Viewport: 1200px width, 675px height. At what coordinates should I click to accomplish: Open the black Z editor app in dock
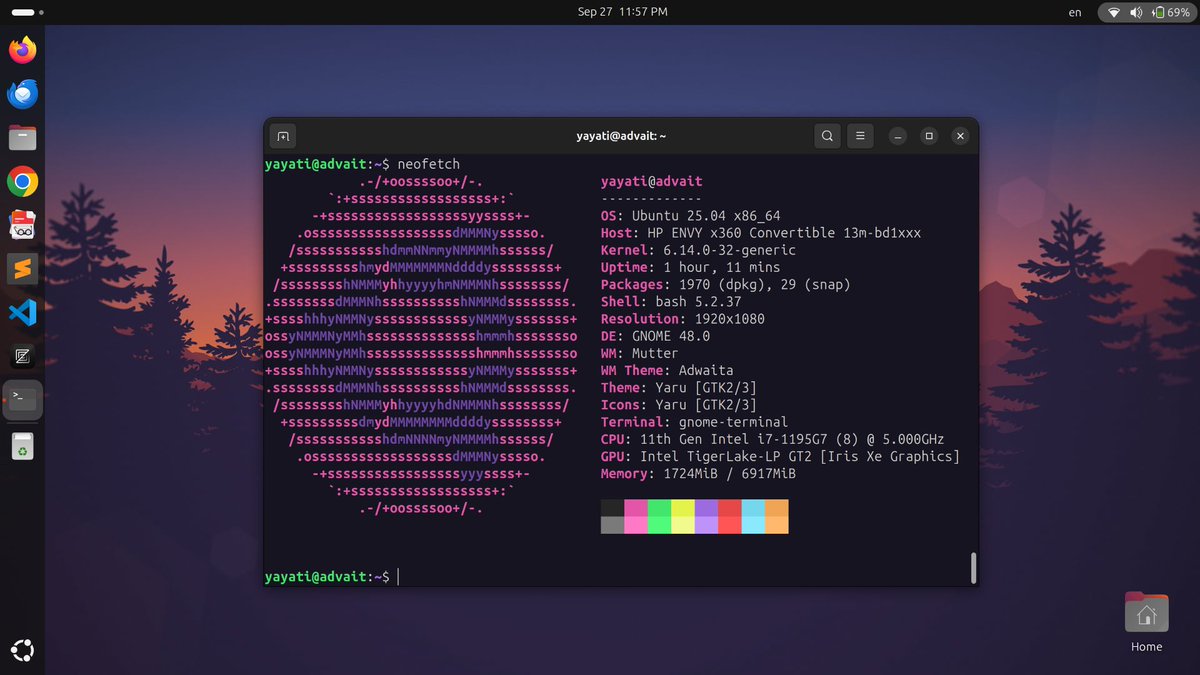pyautogui.click(x=22, y=356)
